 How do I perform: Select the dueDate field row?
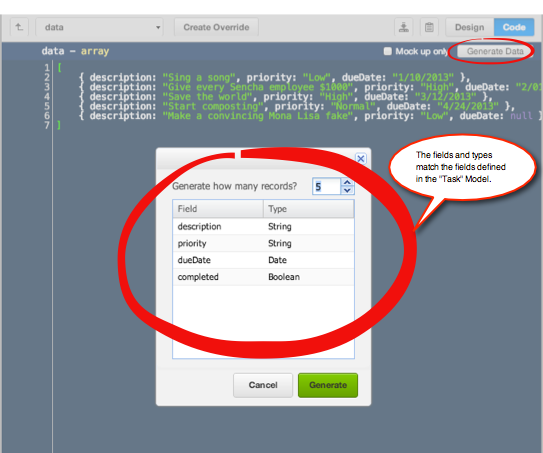click(x=263, y=260)
